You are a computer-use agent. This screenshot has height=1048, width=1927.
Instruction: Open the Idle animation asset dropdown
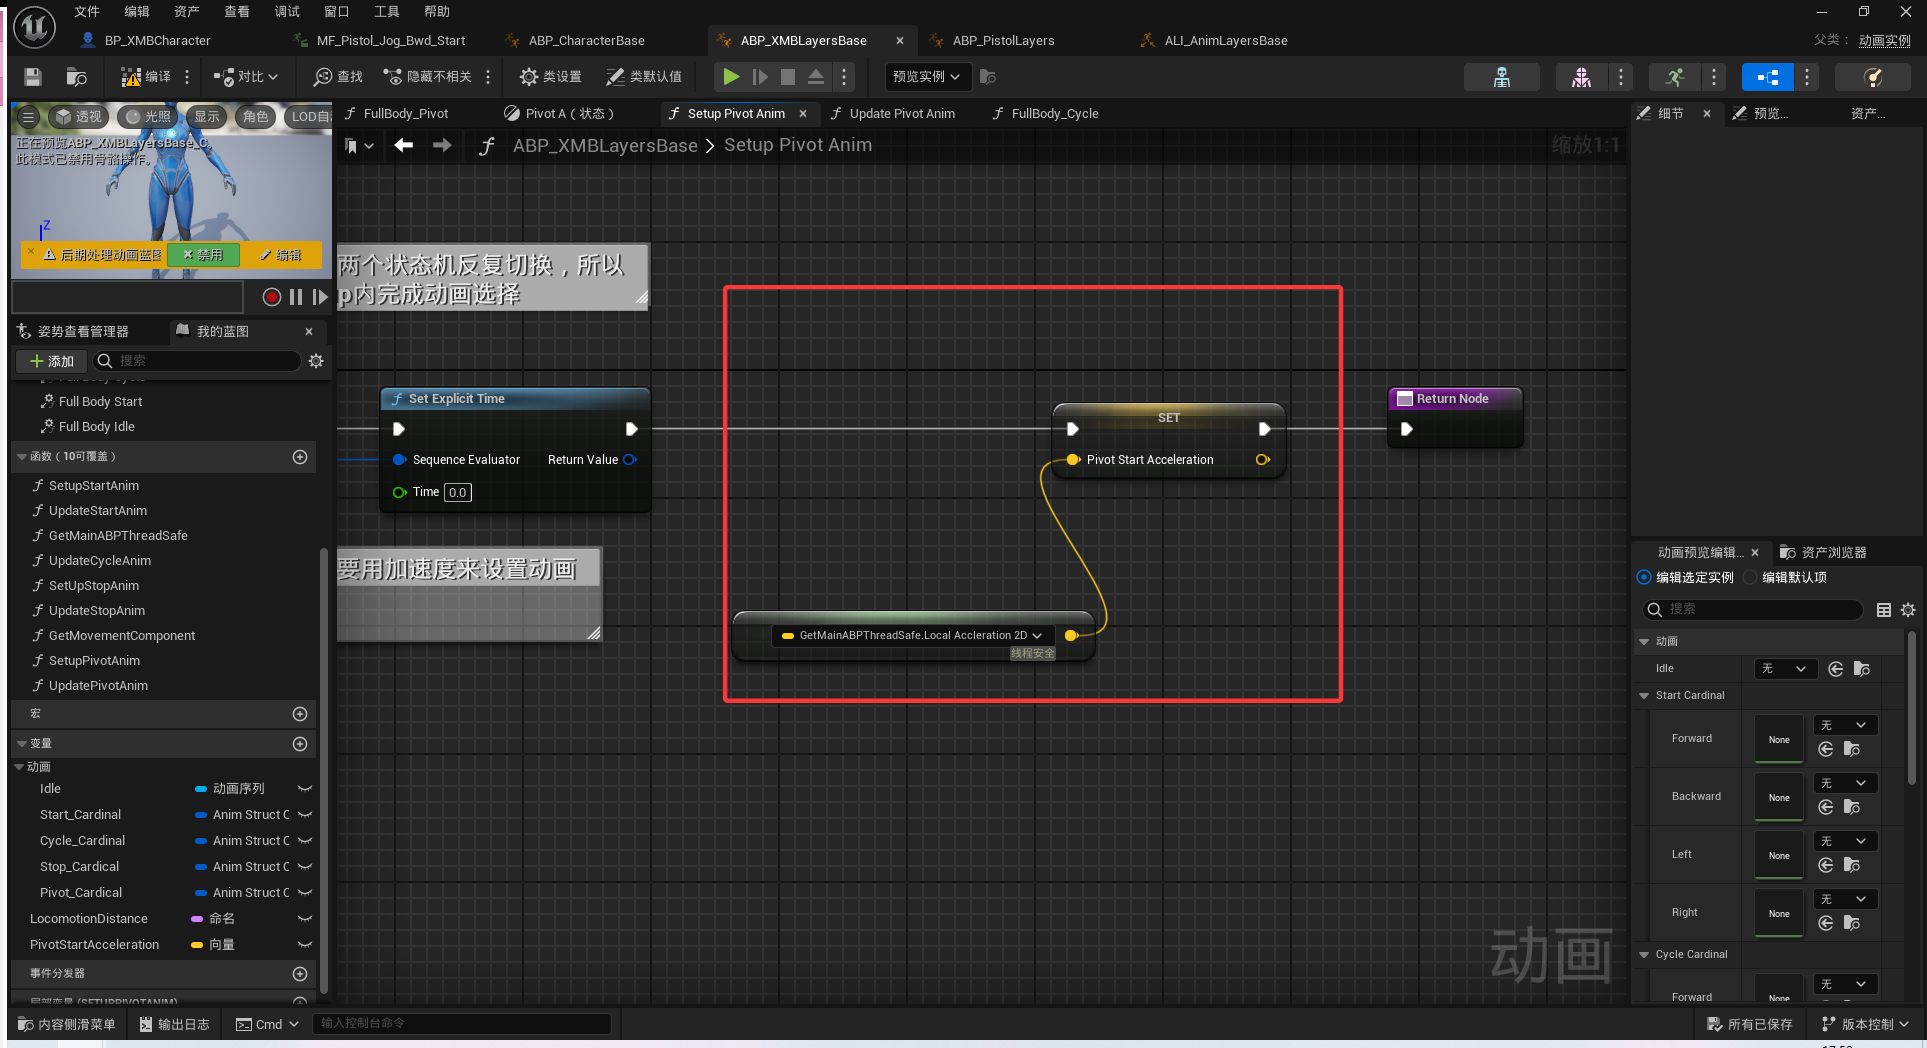click(1786, 669)
